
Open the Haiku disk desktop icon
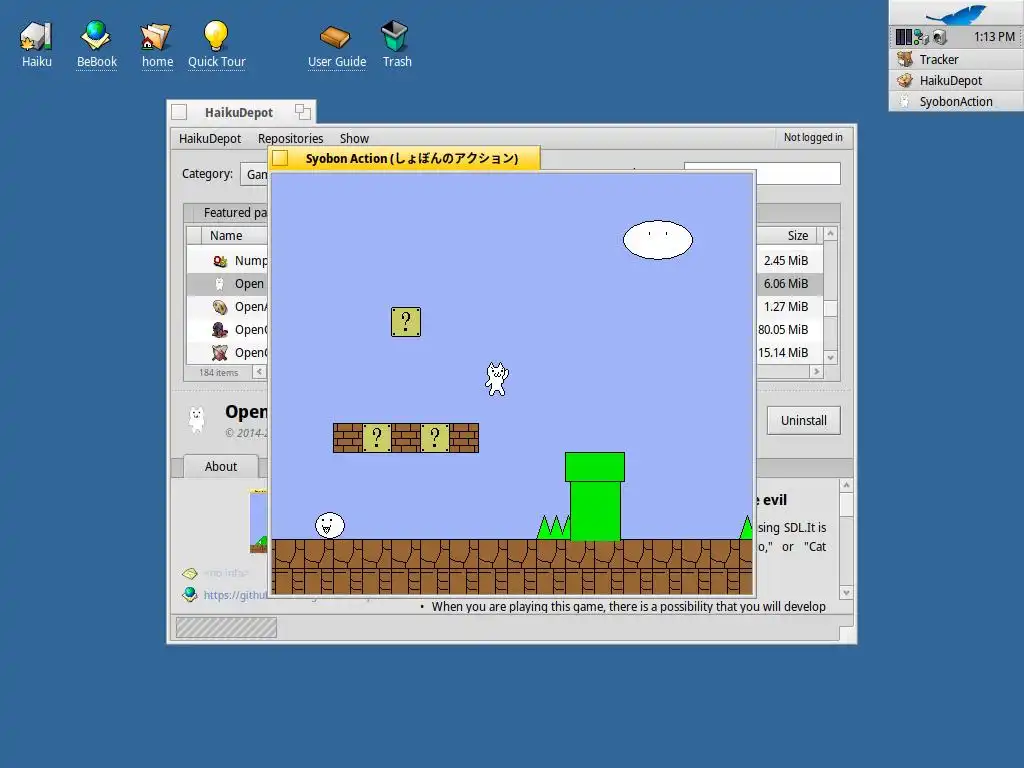(37, 36)
